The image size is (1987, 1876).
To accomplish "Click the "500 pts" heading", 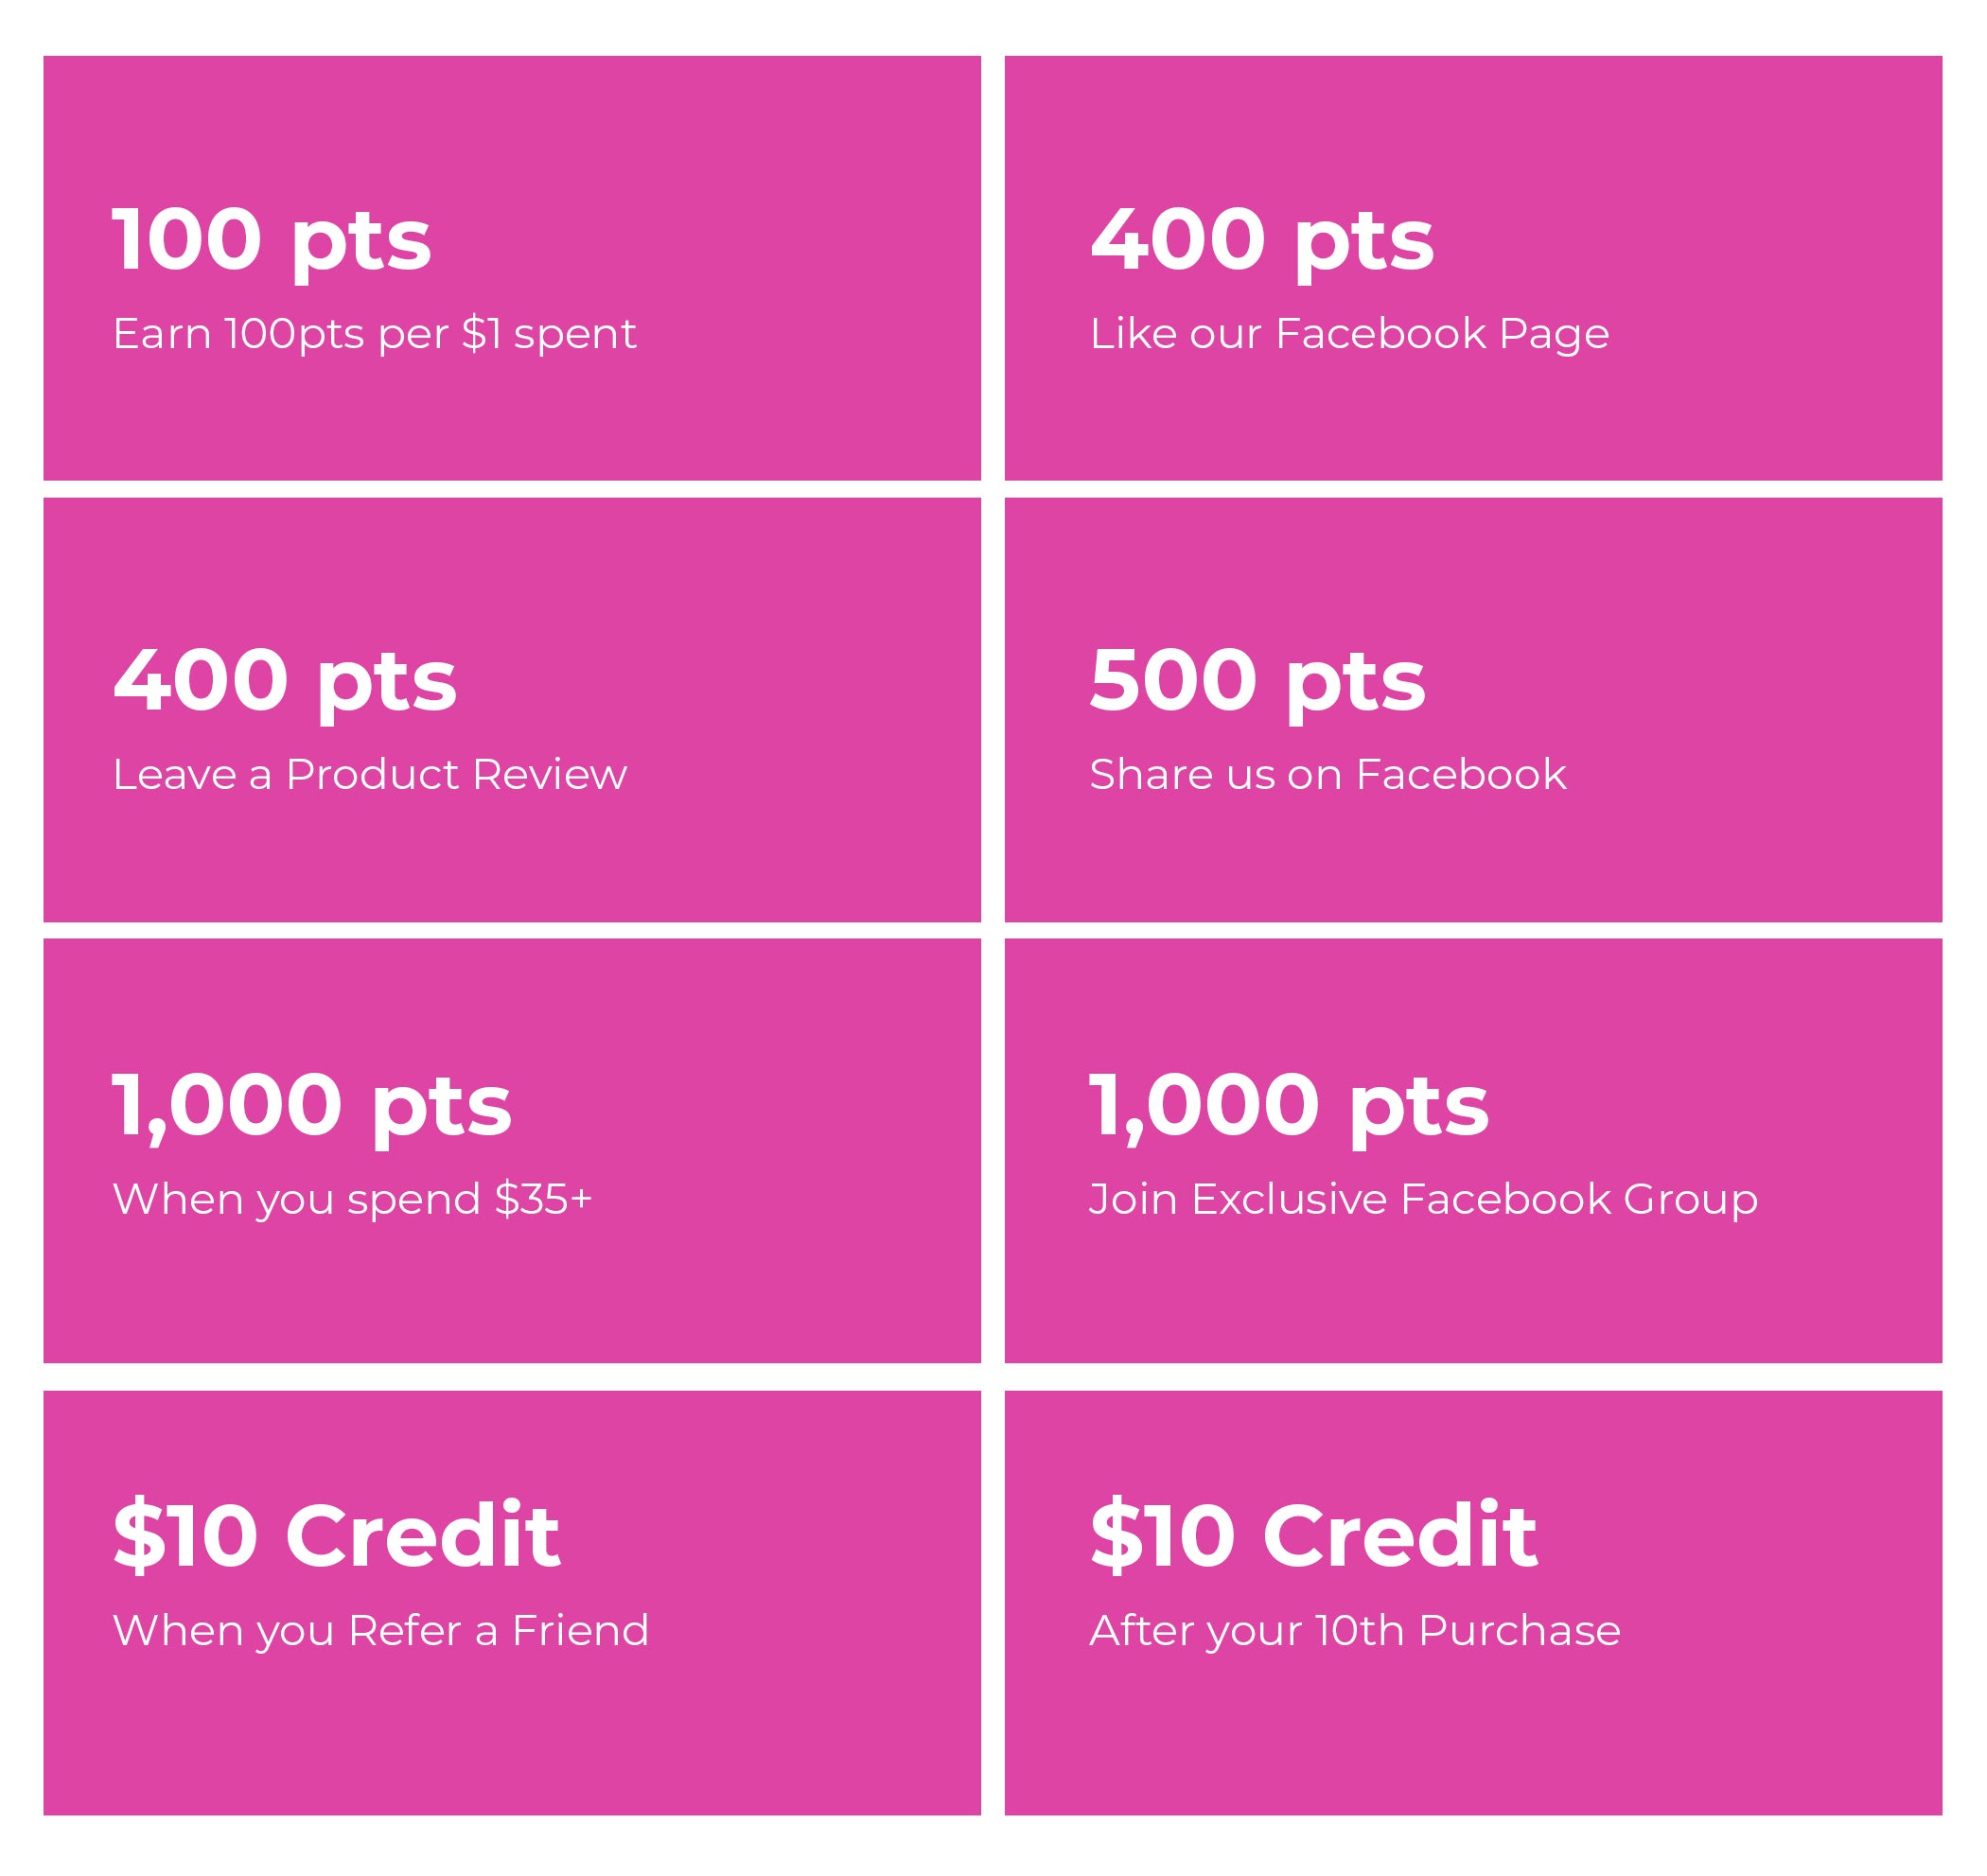I will [1257, 681].
